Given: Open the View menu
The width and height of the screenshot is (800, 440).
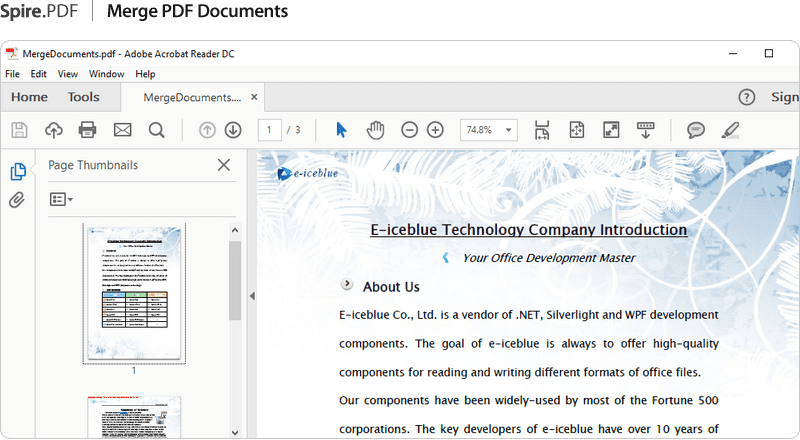Looking at the screenshot, I should (x=67, y=74).
